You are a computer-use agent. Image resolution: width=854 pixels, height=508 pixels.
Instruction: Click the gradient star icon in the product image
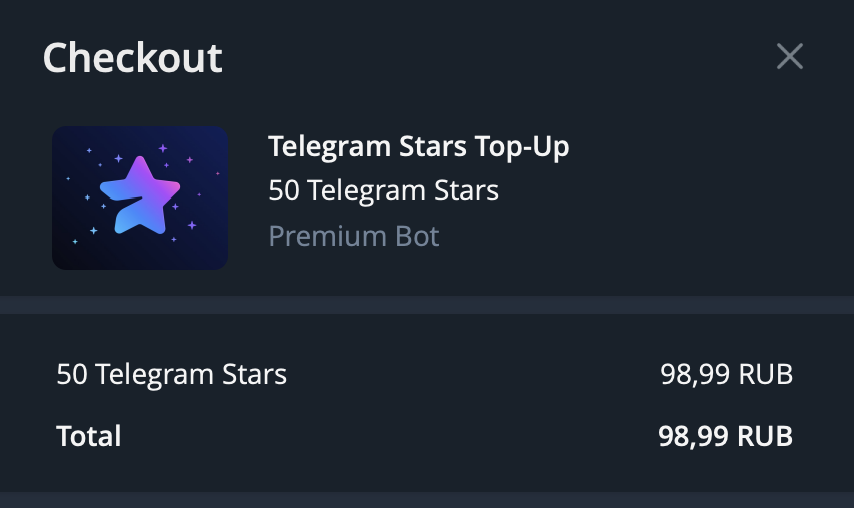coord(140,195)
